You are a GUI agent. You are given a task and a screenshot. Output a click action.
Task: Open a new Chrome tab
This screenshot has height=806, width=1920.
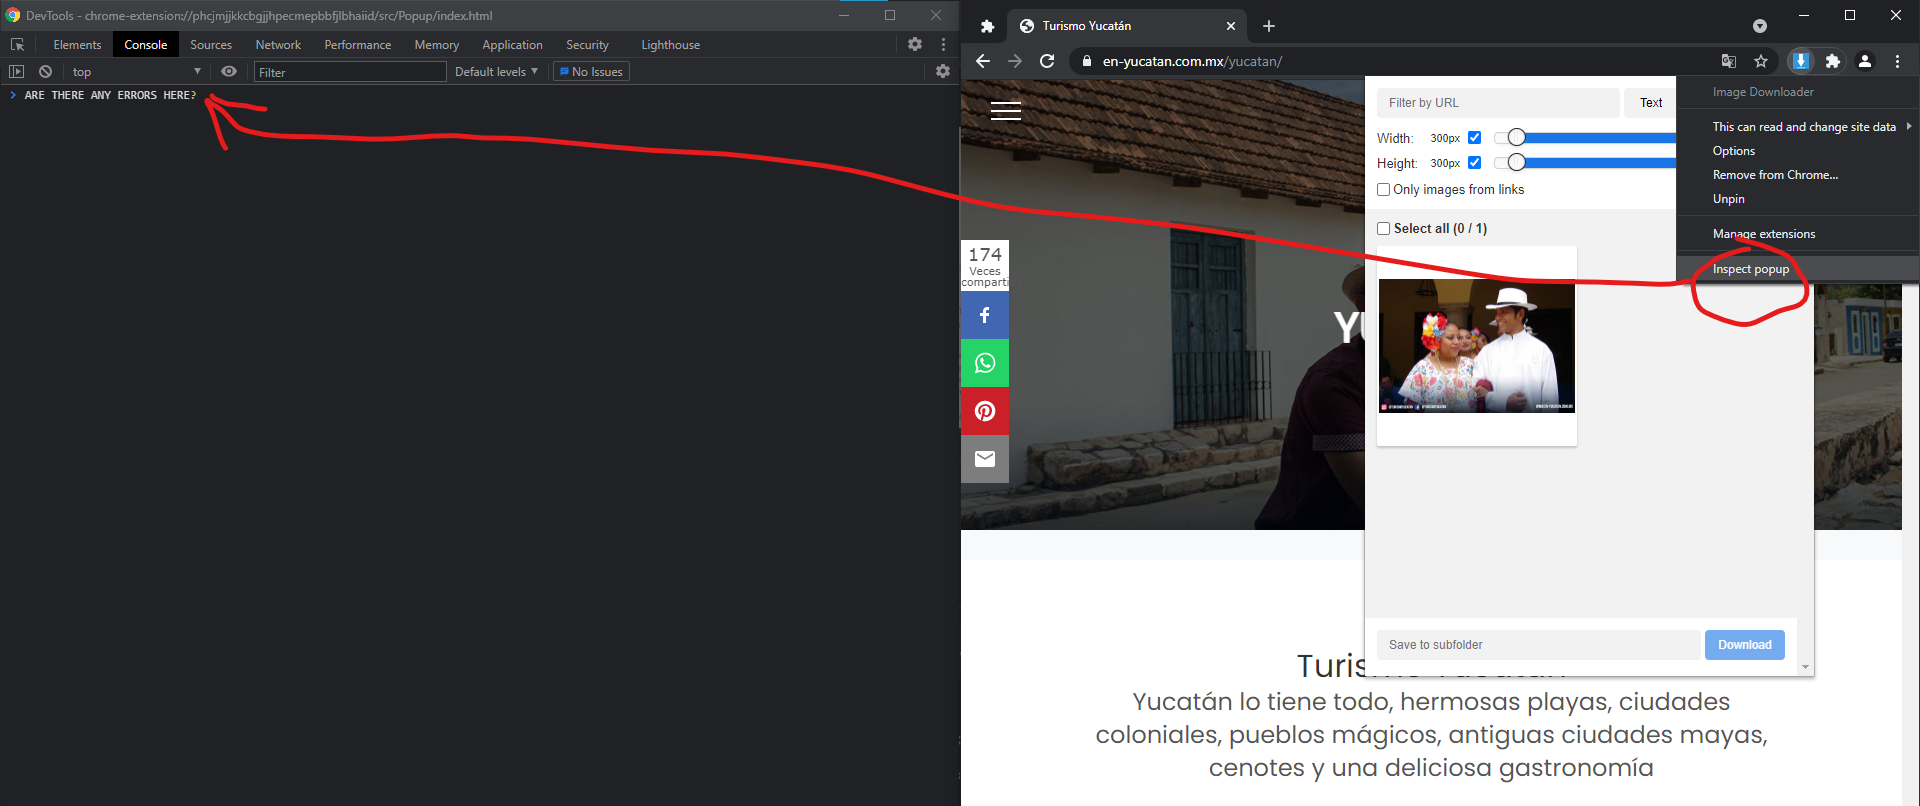pos(1269,26)
